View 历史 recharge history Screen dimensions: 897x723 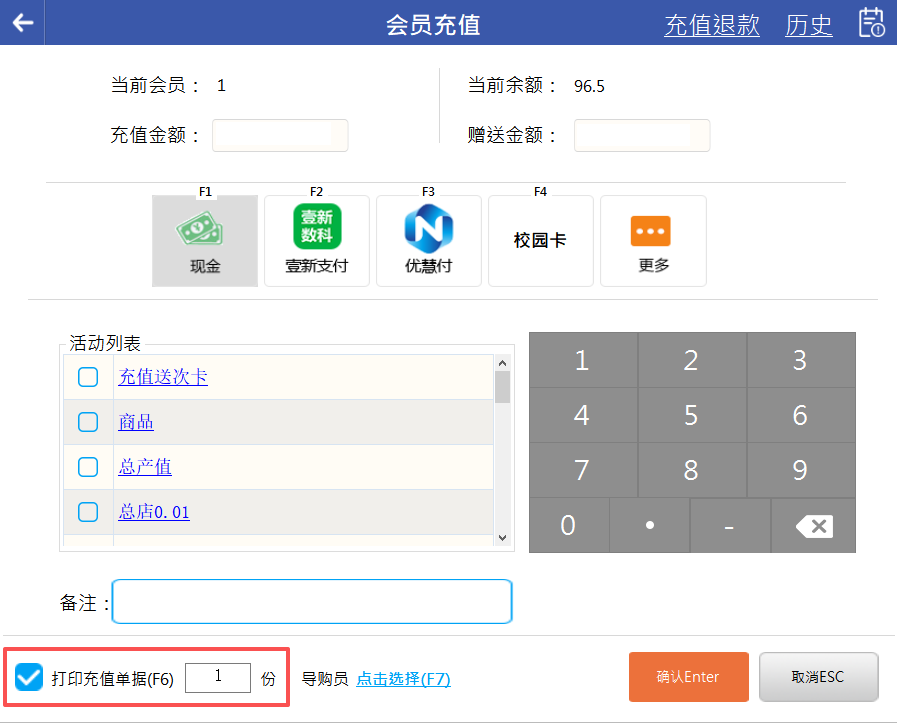click(x=808, y=25)
